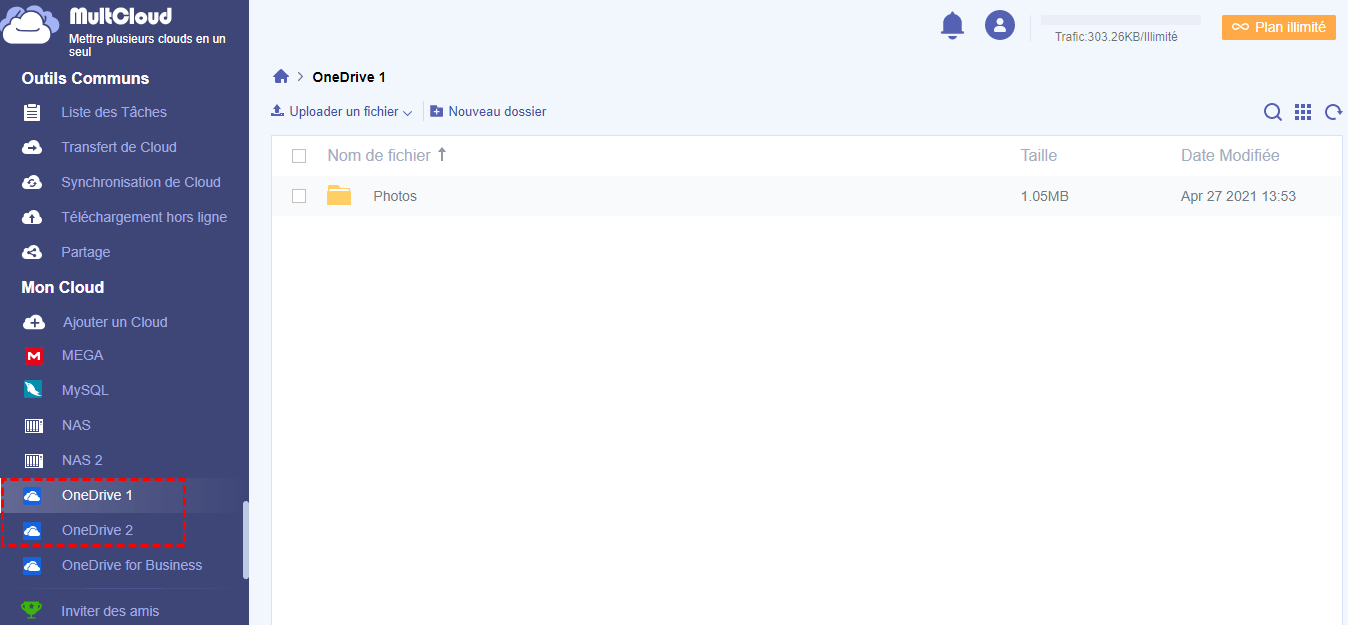Click the offline download cloud icon
The width and height of the screenshot is (1348, 625).
[x=32, y=217]
